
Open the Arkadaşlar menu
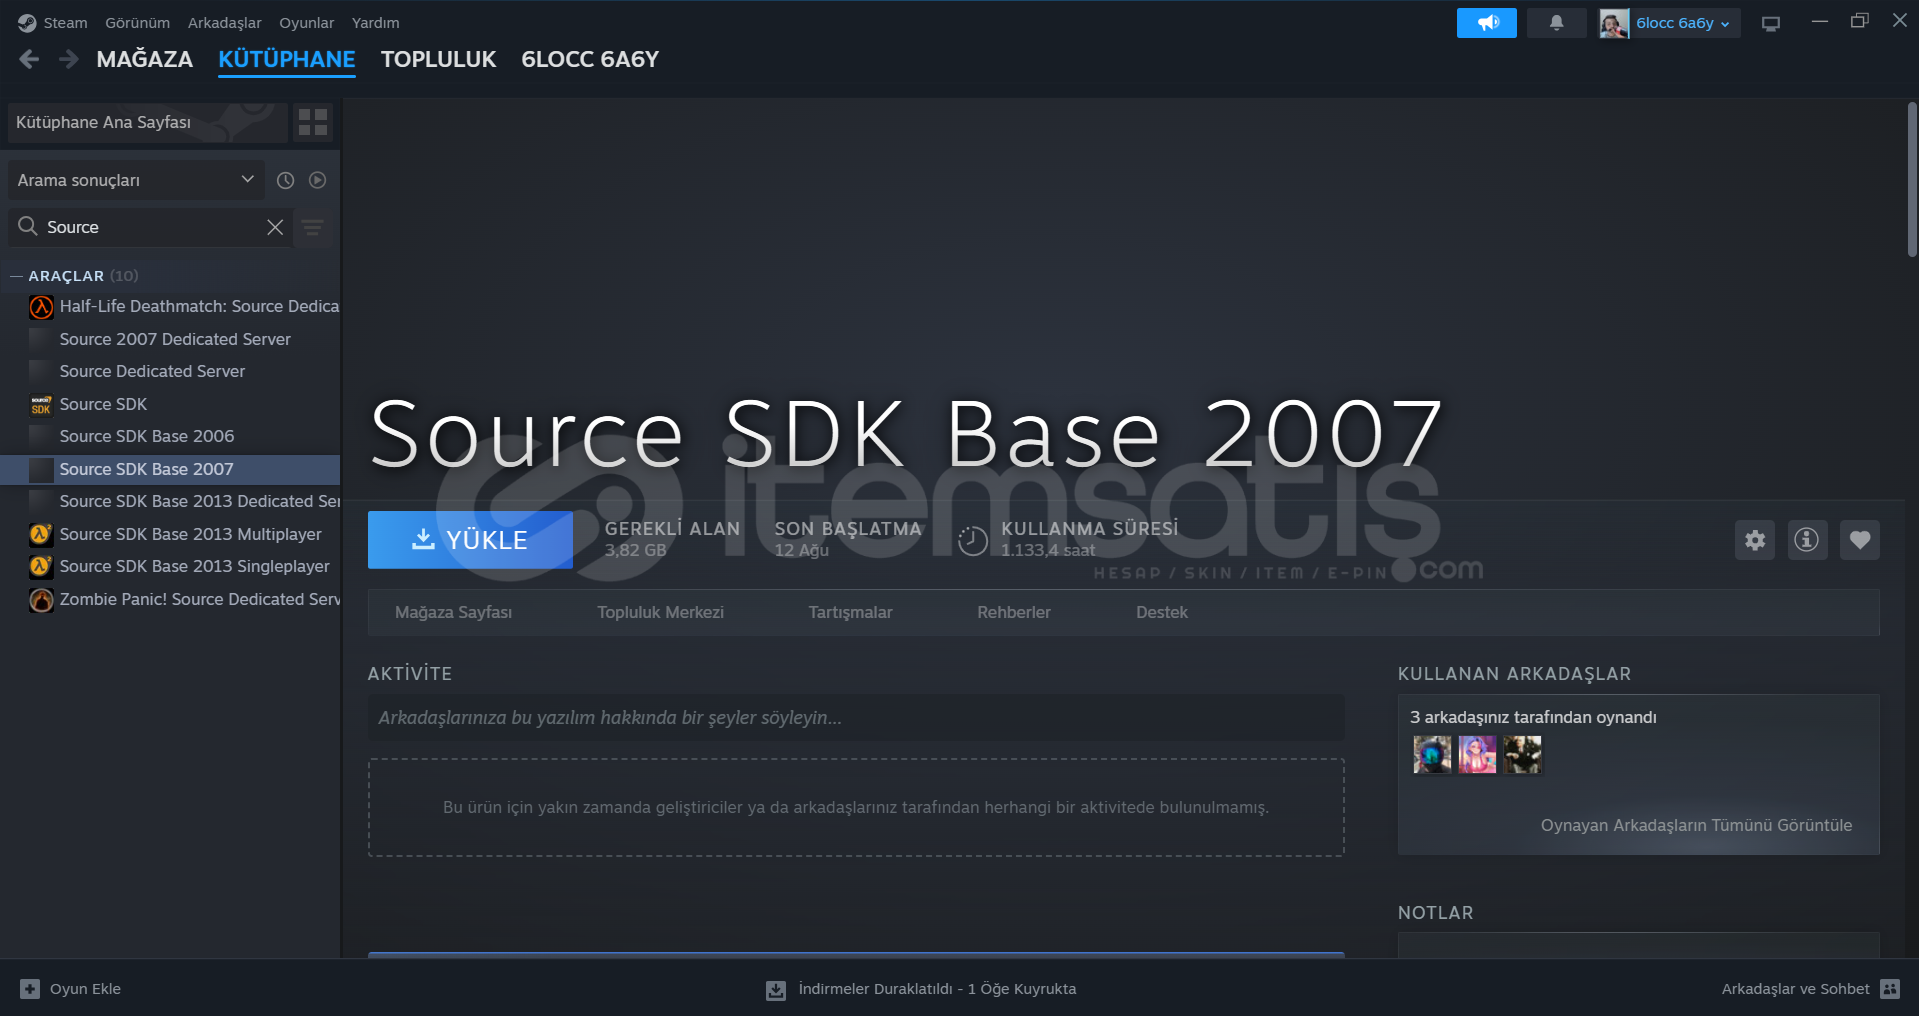(x=225, y=23)
